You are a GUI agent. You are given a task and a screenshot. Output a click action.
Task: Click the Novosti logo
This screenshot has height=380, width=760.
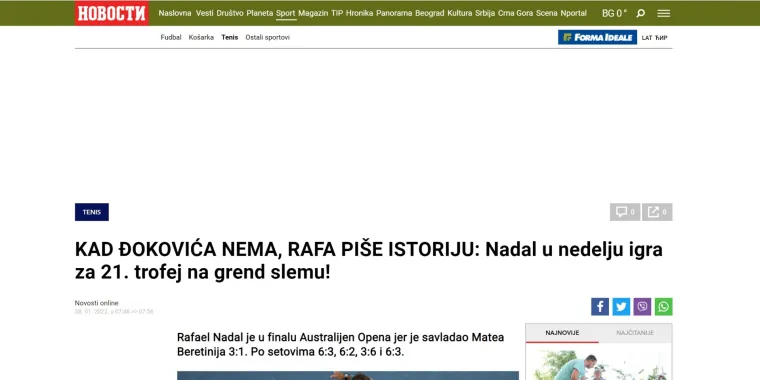(x=112, y=13)
